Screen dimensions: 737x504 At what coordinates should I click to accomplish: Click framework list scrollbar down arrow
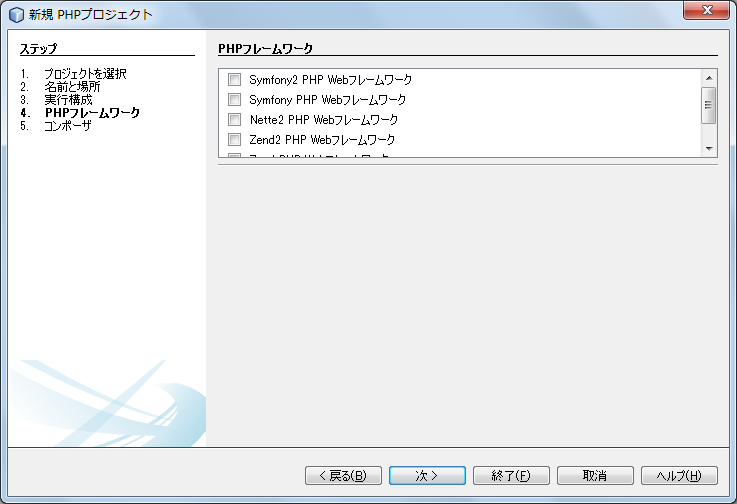[709, 149]
